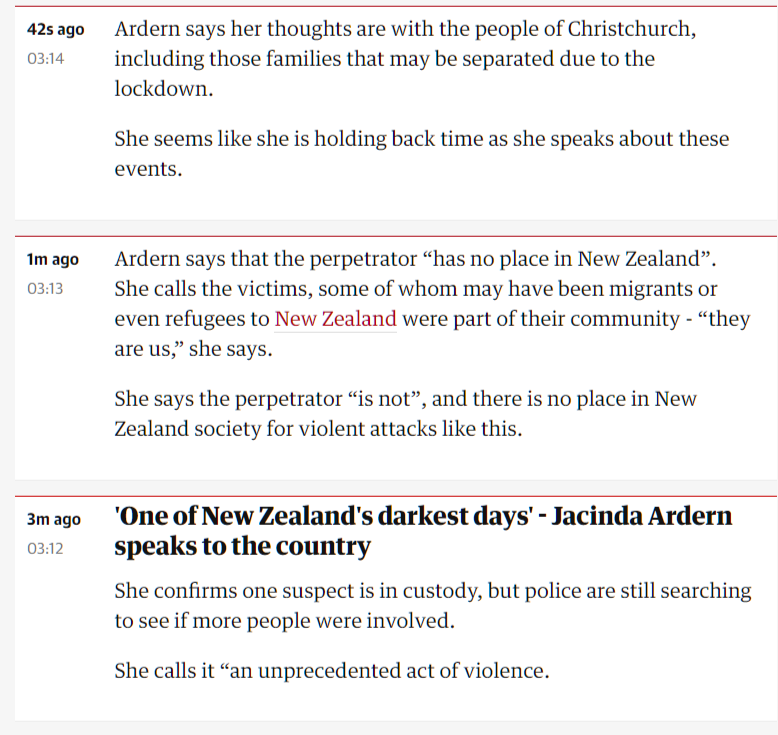778x735 pixels.
Task: Click the "42s ago" timestamp link
Action: click(x=56, y=29)
